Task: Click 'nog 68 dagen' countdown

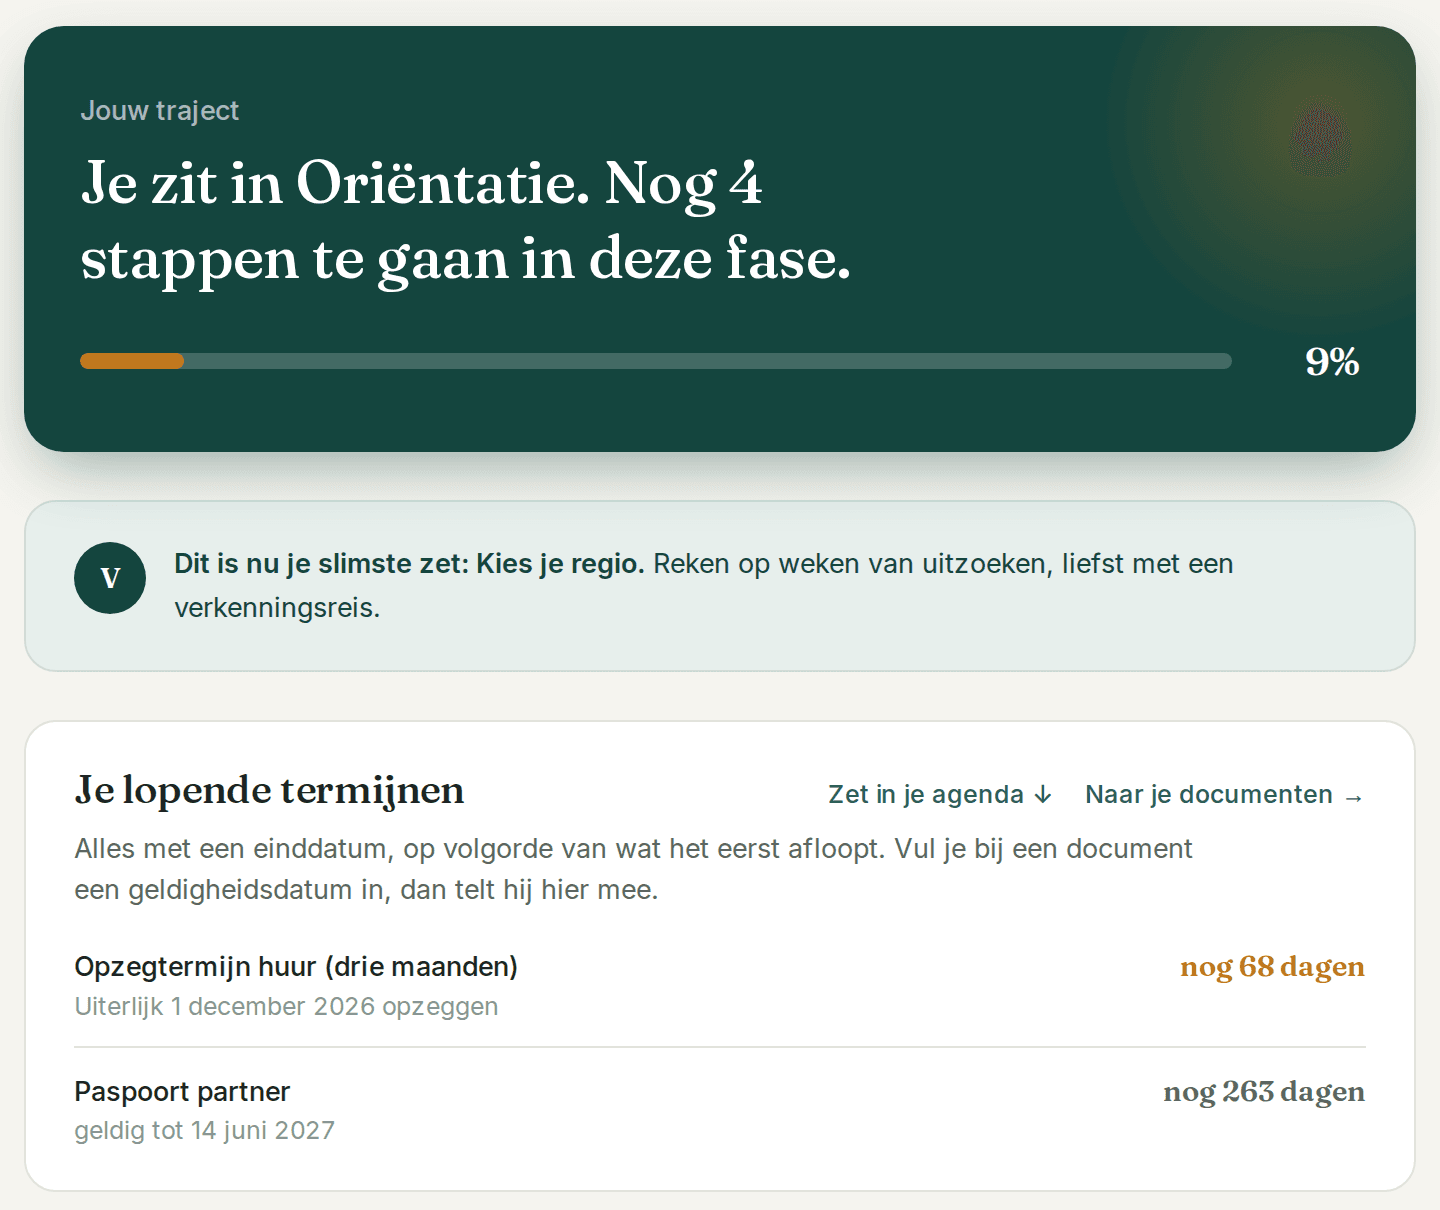Action: pos(1272,967)
